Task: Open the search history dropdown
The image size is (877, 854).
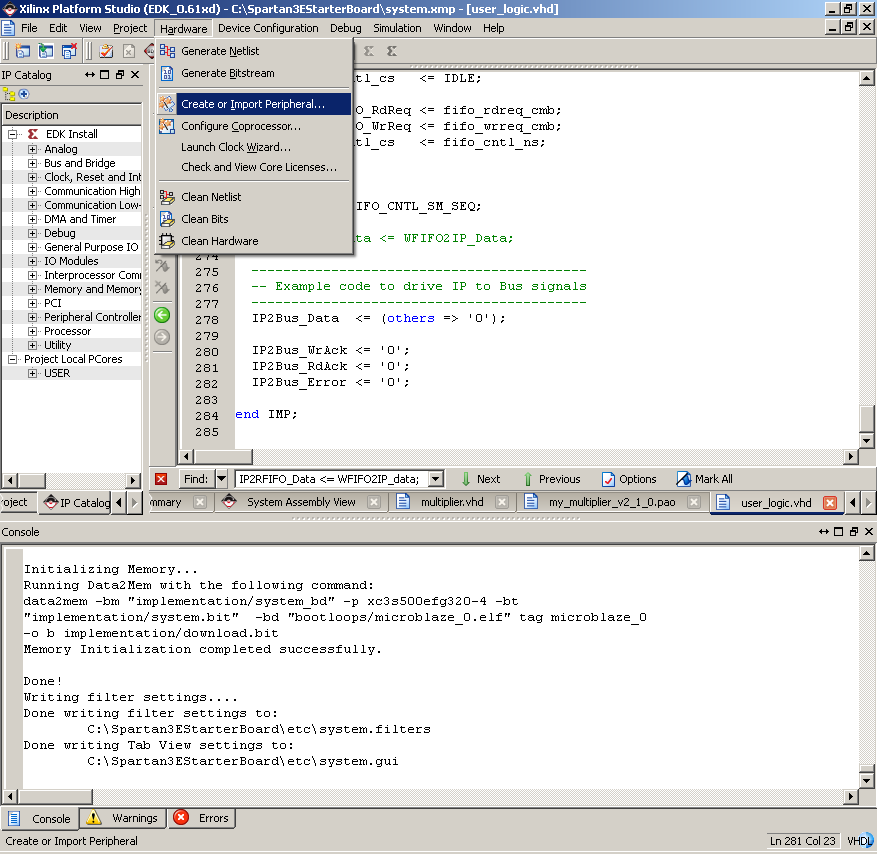Action: (436, 479)
